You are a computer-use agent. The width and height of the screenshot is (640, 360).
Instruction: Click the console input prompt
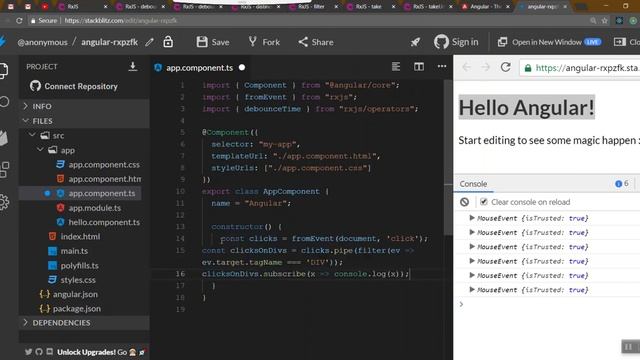(547, 304)
